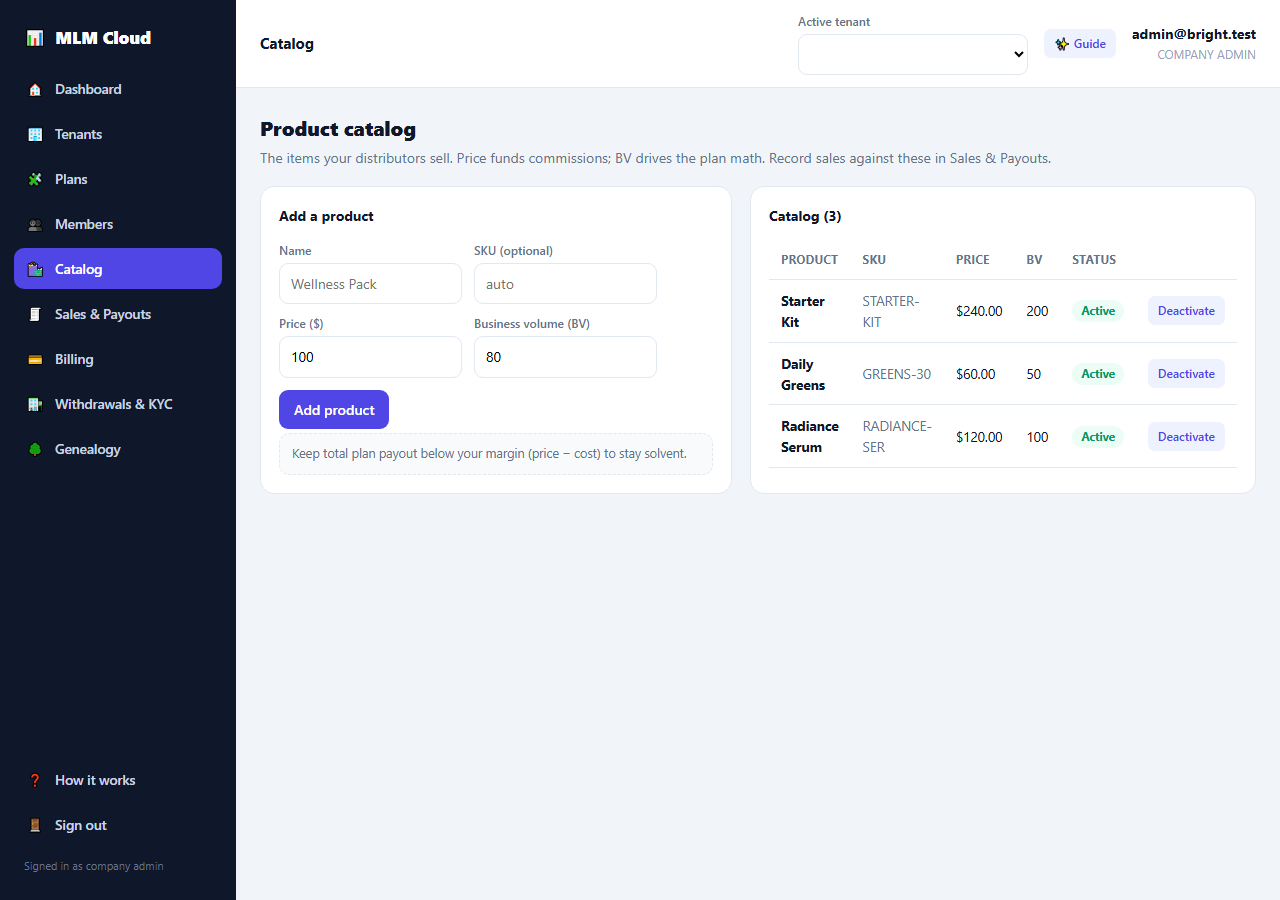Click the Daily Greens product name
This screenshot has width=1280, height=900.
point(803,375)
